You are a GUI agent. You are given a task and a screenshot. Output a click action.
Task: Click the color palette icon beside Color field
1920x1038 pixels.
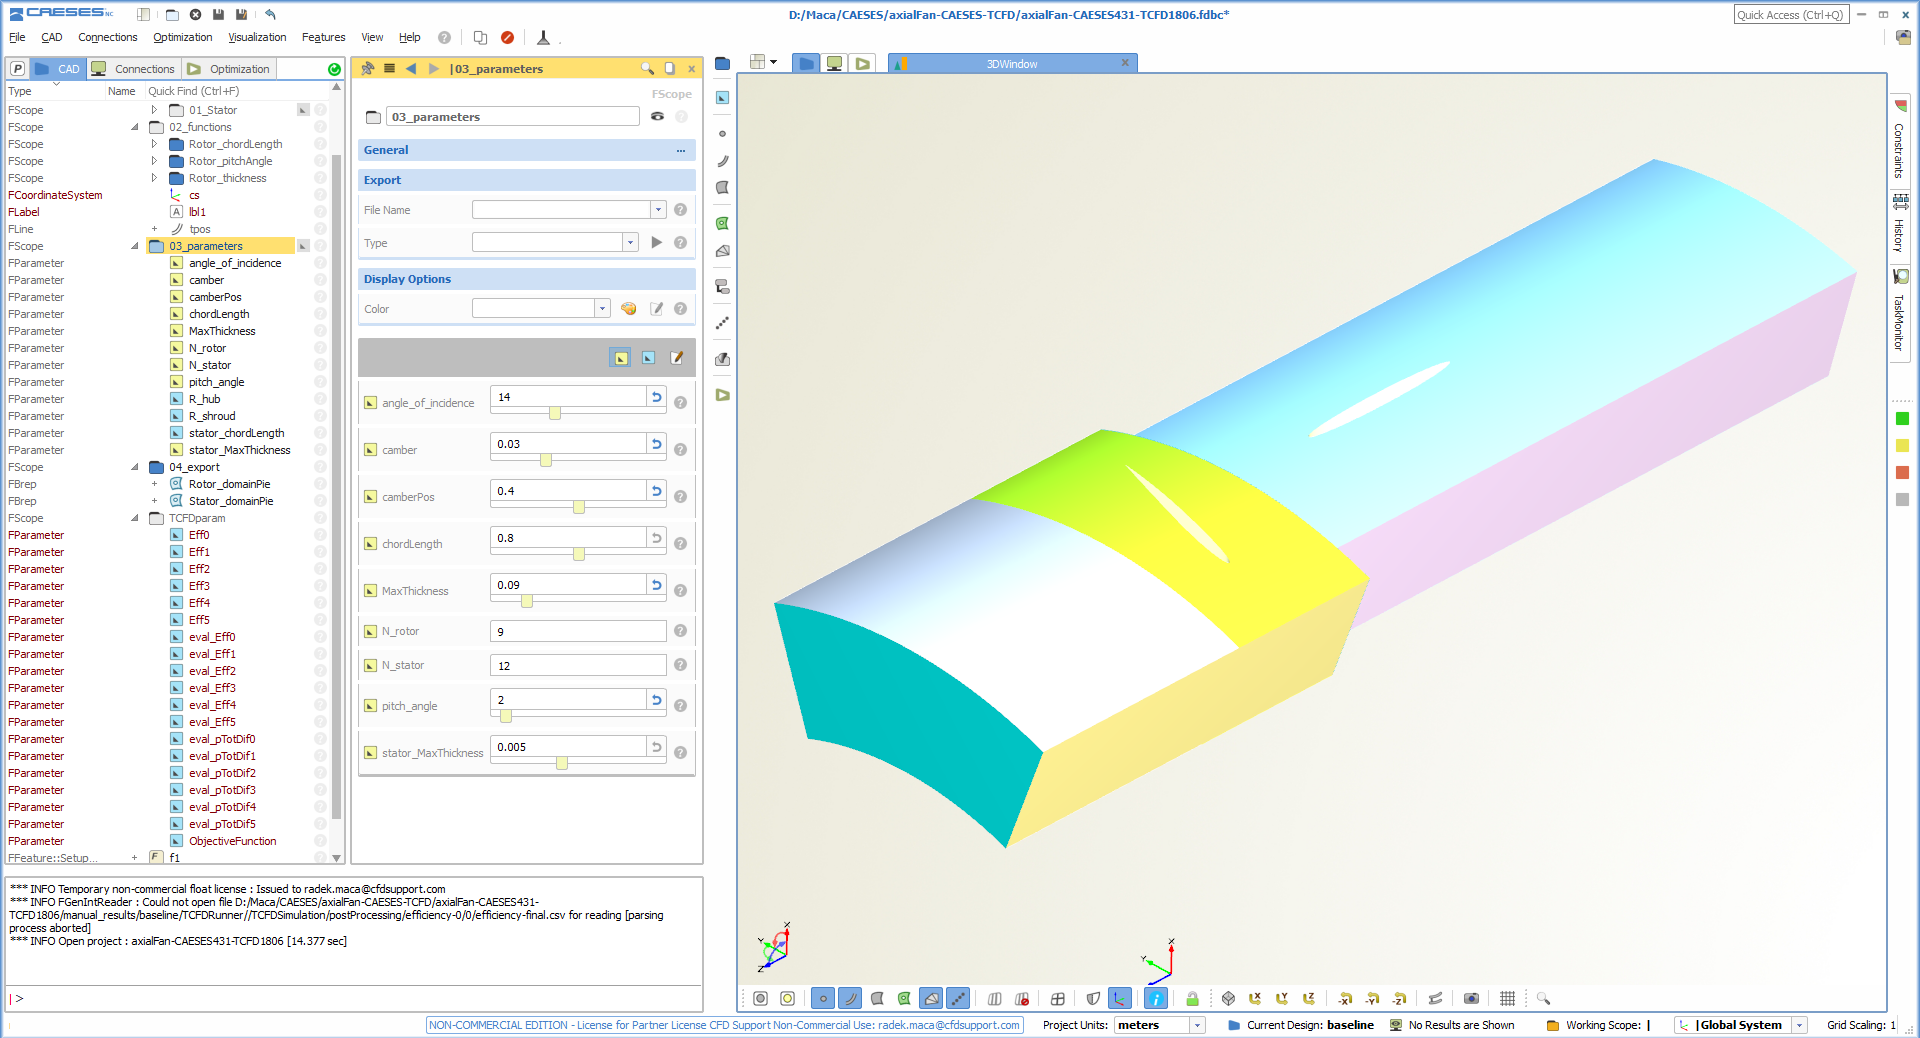pos(629,309)
